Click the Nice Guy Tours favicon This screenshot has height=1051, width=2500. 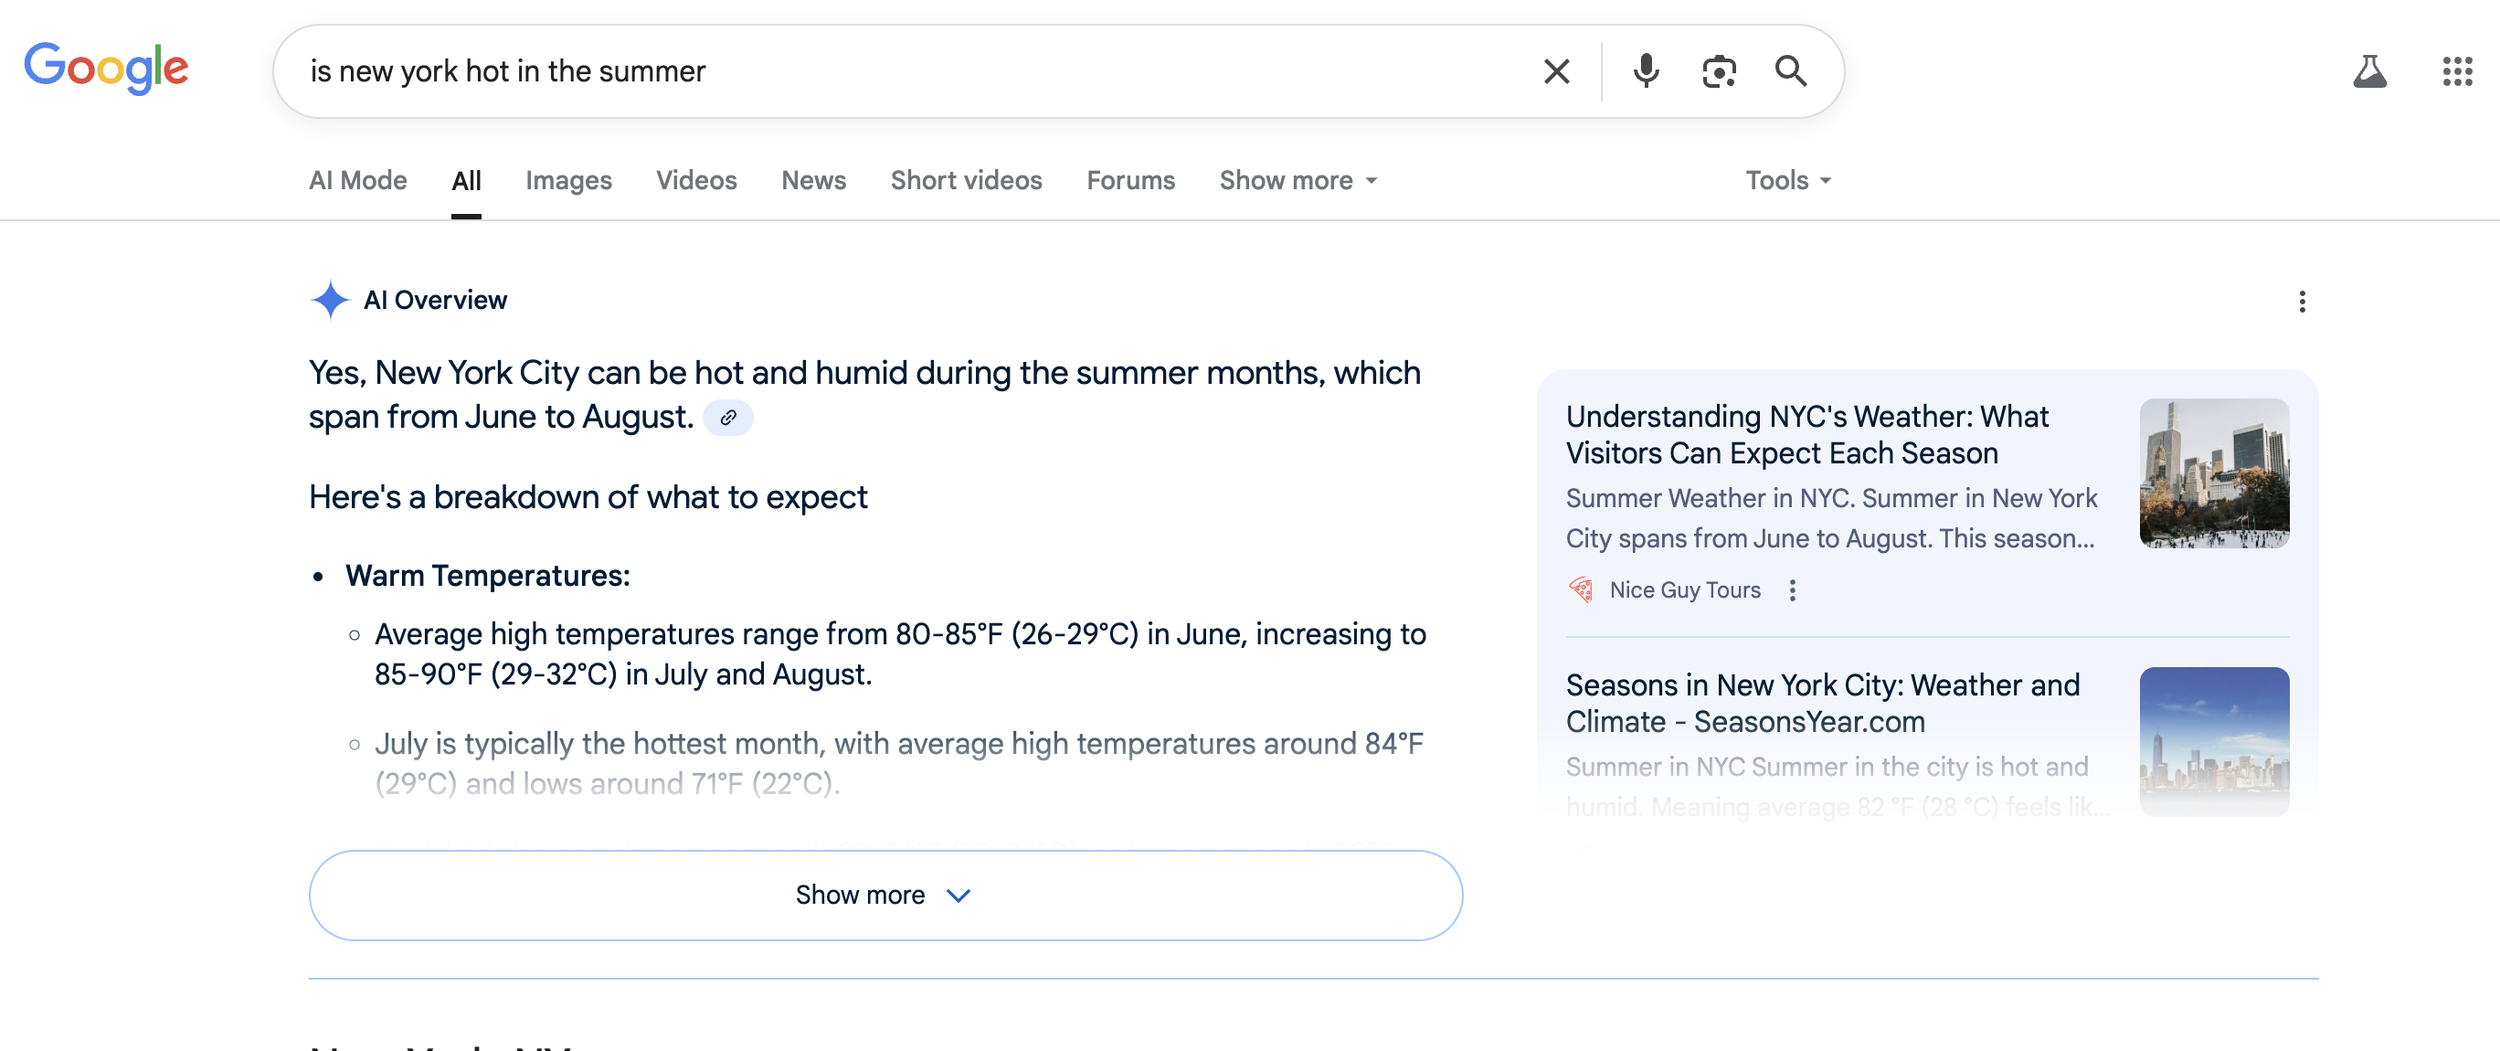(x=1581, y=590)
